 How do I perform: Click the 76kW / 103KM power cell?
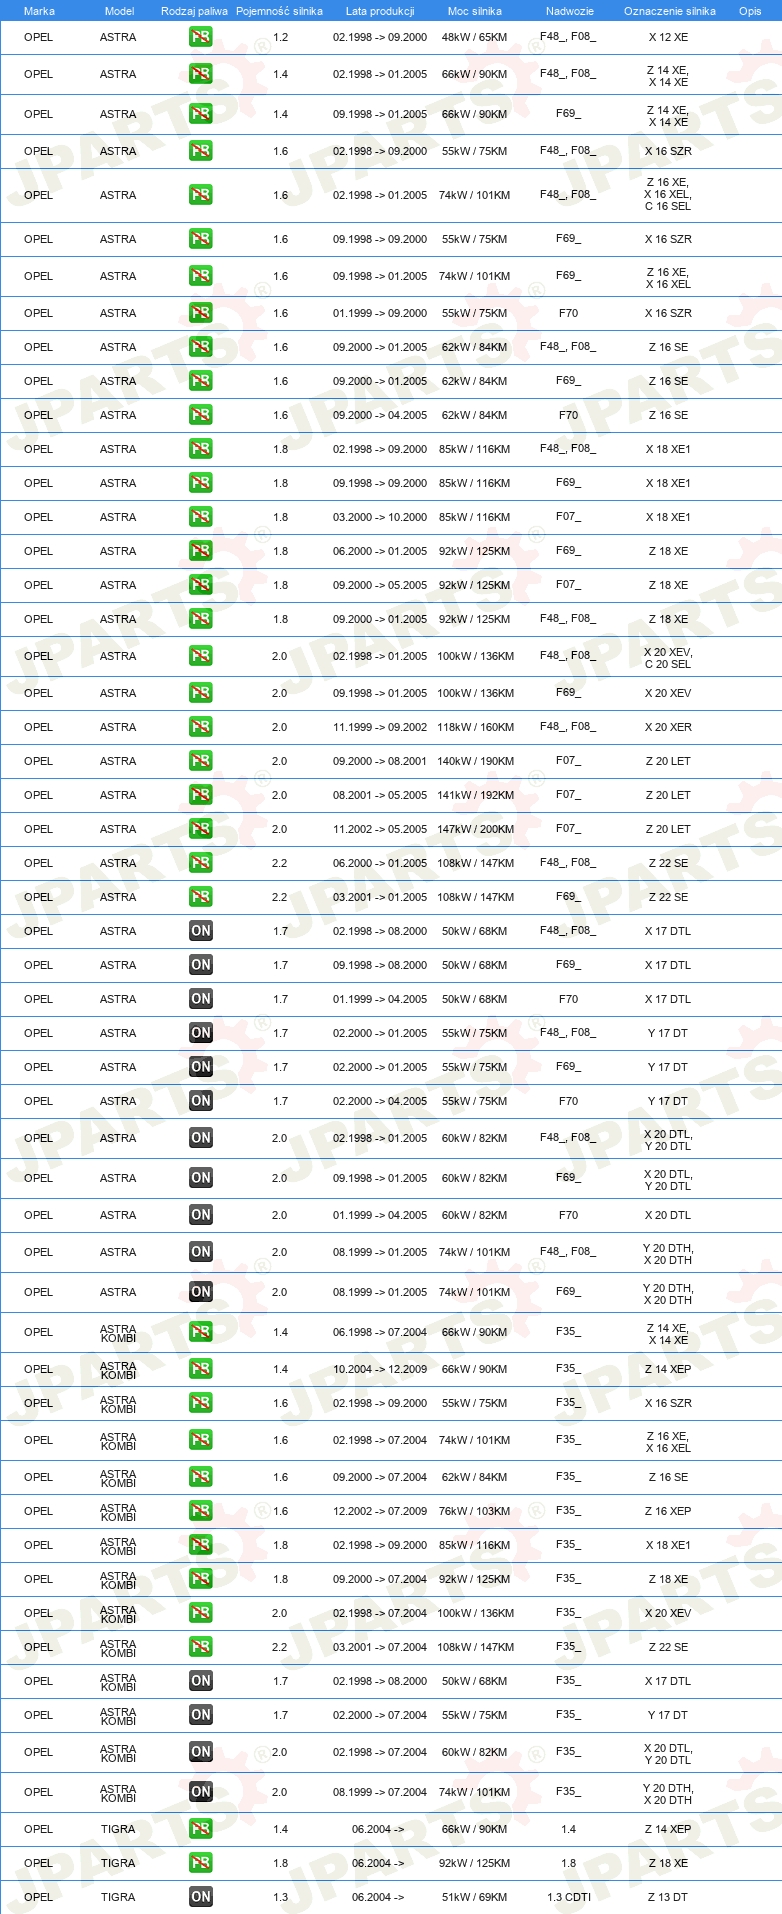(474, 1511)
